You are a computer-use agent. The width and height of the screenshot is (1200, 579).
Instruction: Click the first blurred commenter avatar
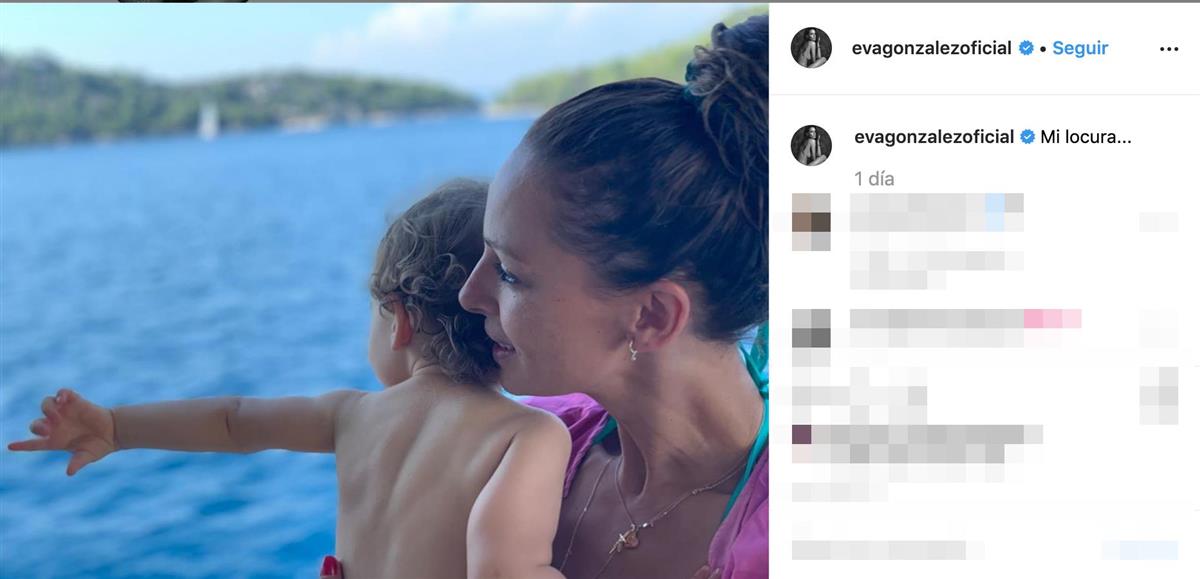(x=811, y=222)
